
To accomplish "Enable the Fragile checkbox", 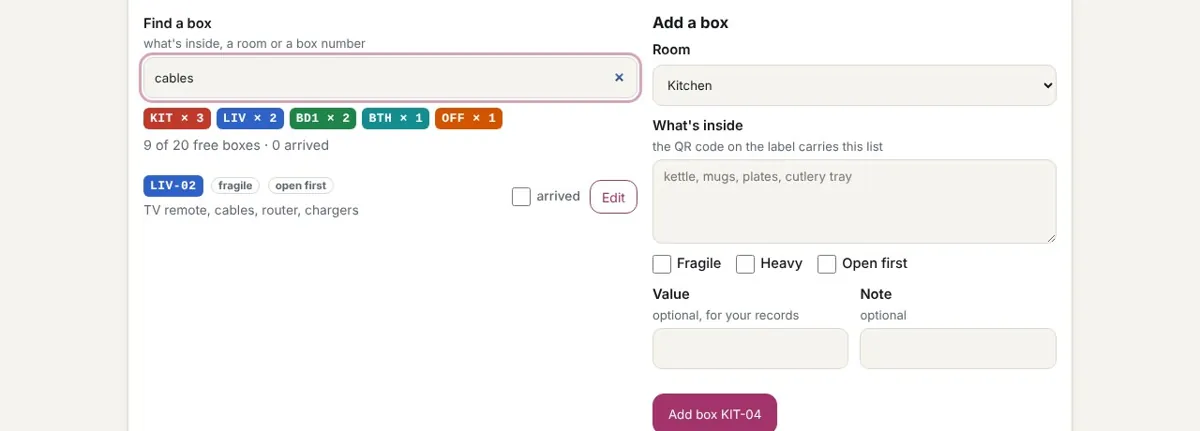I will click(x=662, y=264).
